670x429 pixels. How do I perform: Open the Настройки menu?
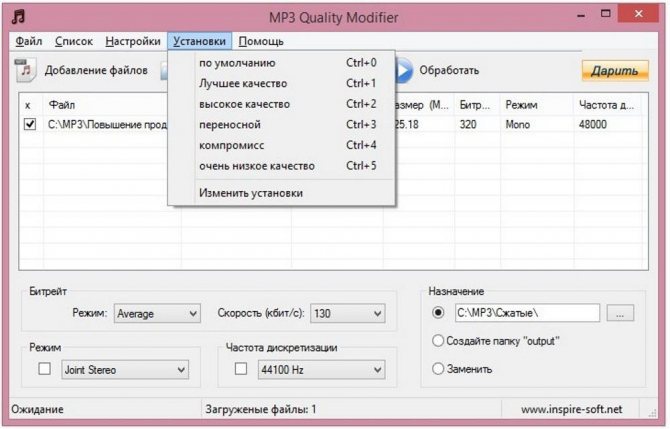(133, 41)
